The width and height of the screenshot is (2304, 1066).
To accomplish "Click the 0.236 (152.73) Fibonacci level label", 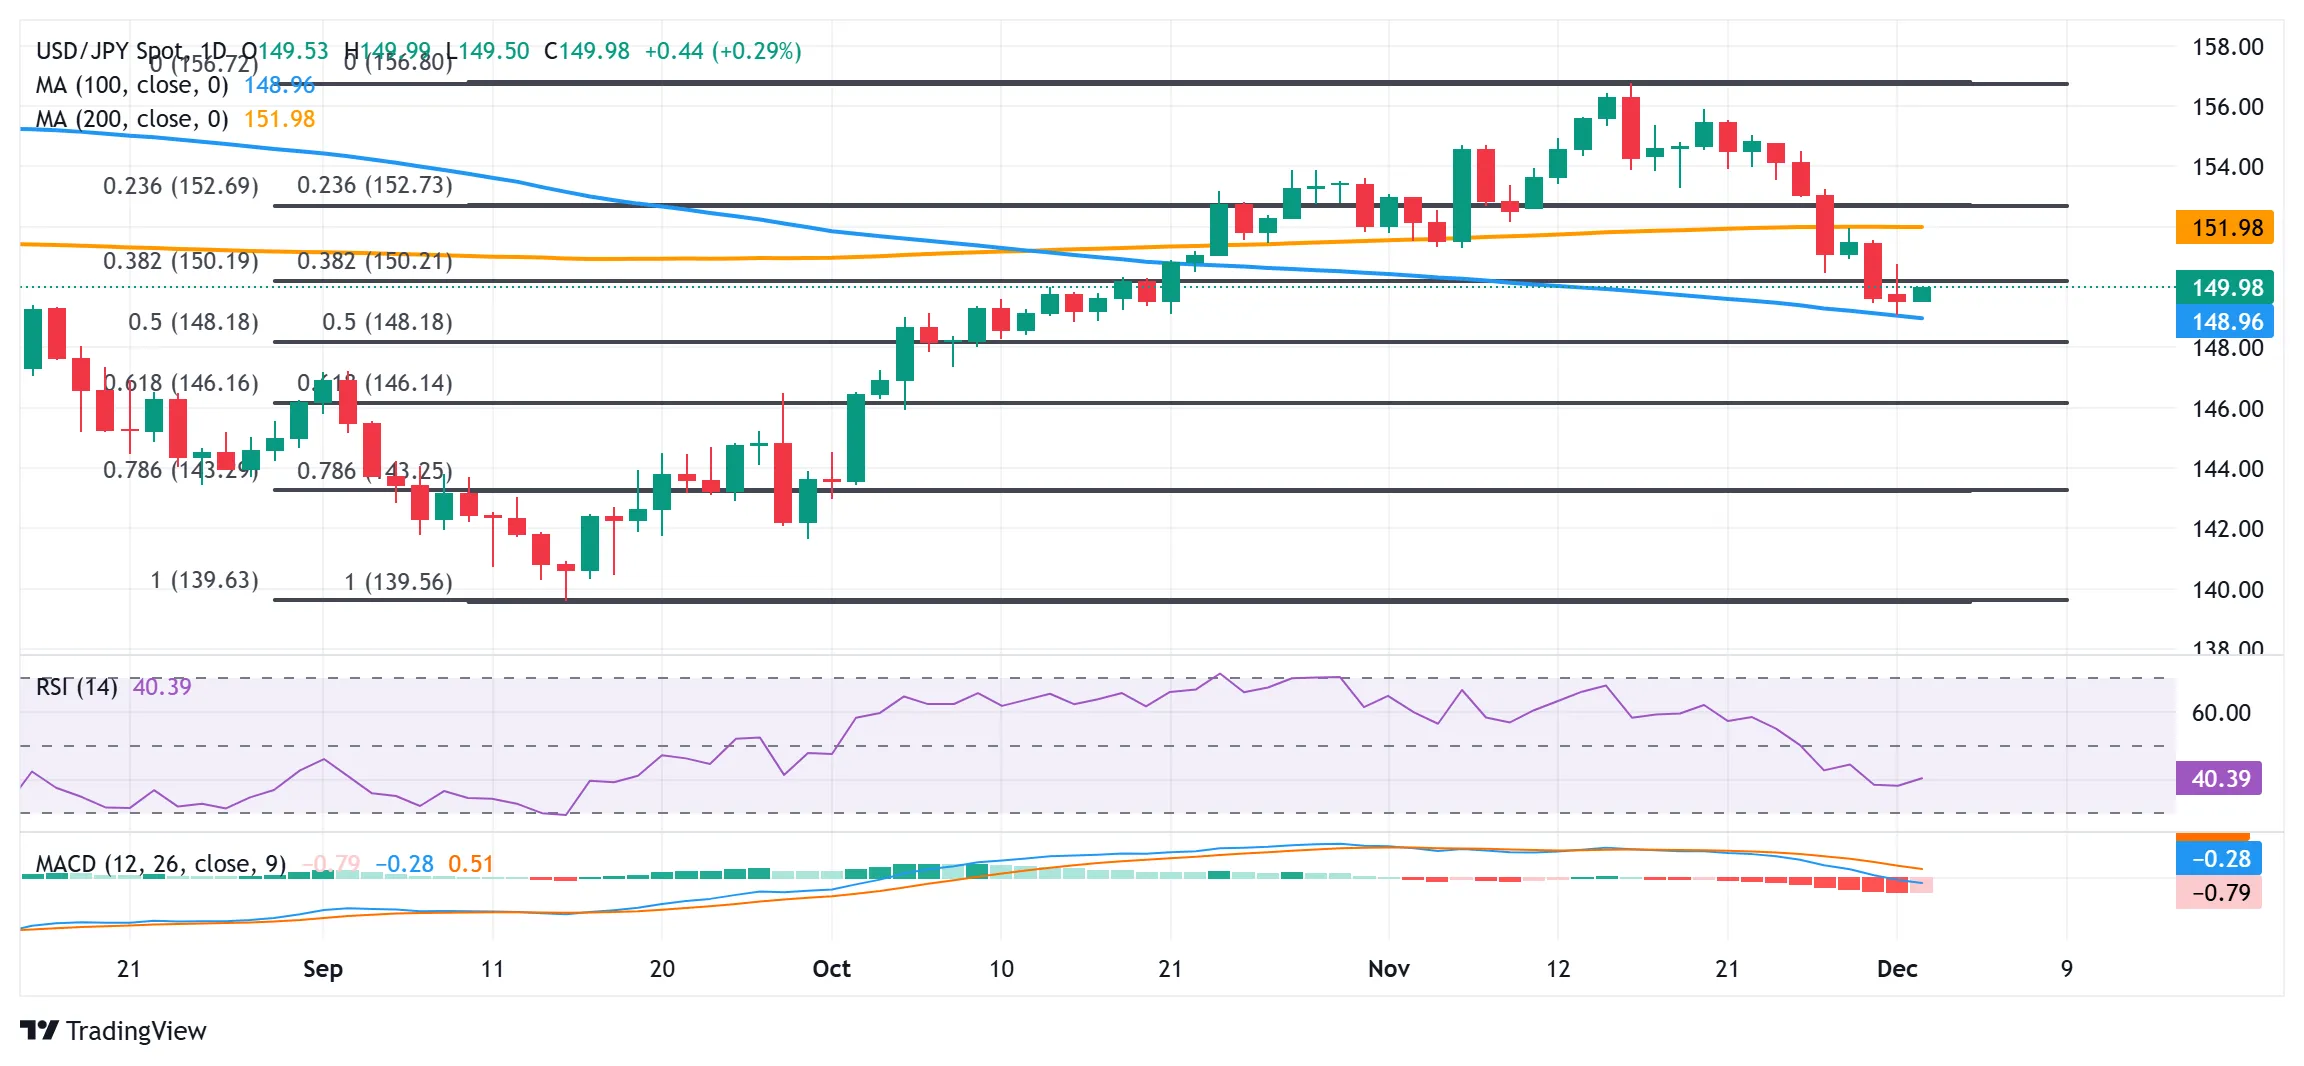I will click(x=375, y=185).
